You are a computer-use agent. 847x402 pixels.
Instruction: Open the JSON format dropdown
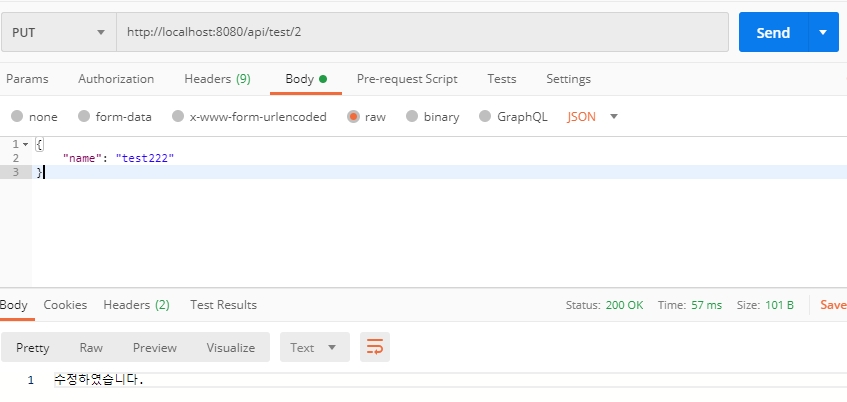tap(592, 117)
